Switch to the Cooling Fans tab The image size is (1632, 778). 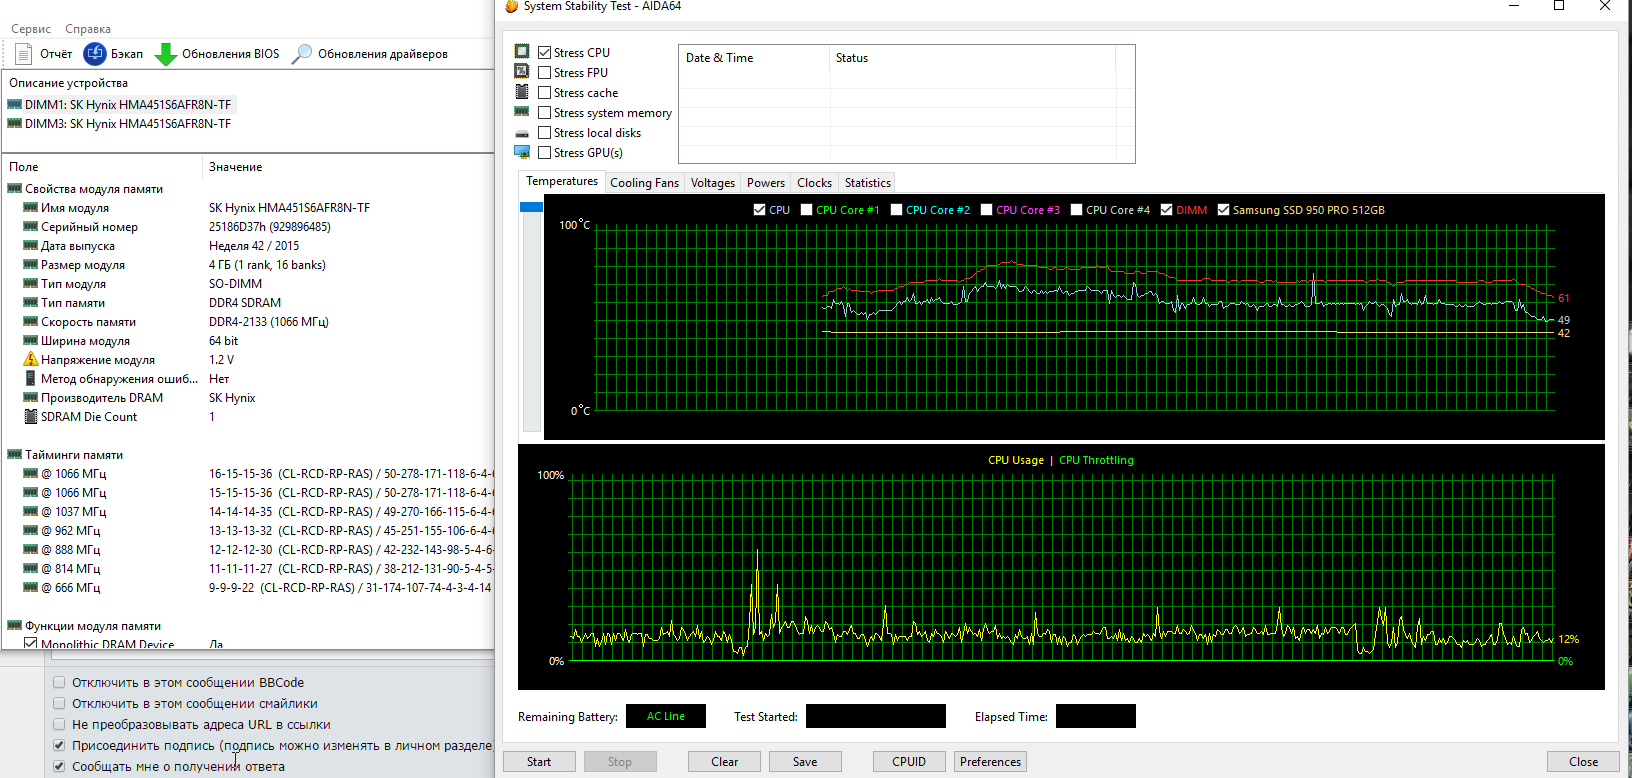tap(644, 183)
